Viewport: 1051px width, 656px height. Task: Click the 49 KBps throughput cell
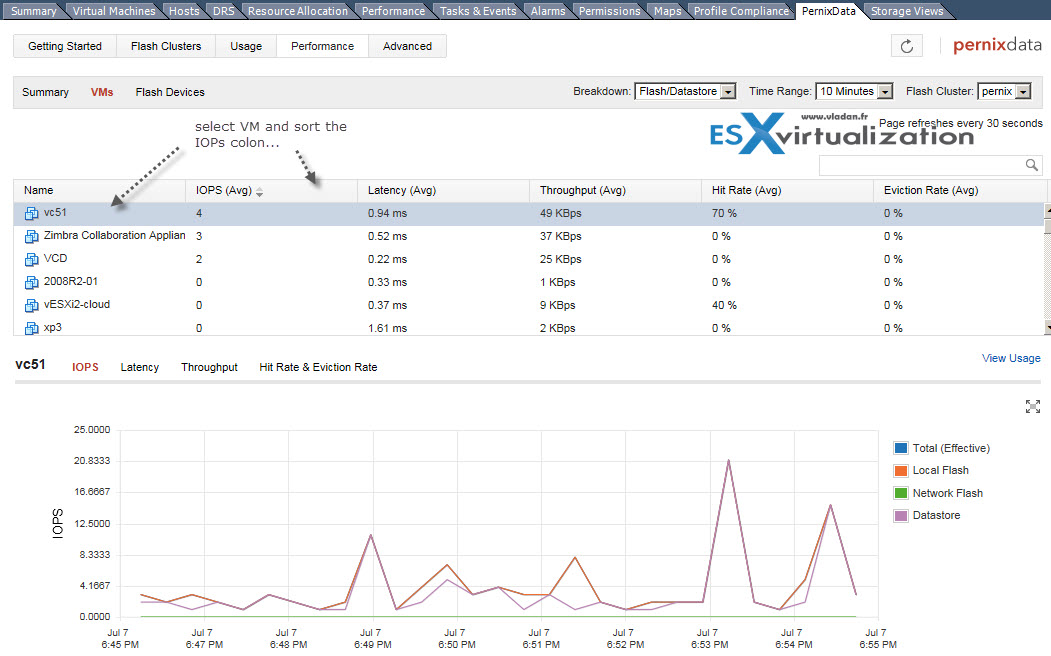click(560, 214)
